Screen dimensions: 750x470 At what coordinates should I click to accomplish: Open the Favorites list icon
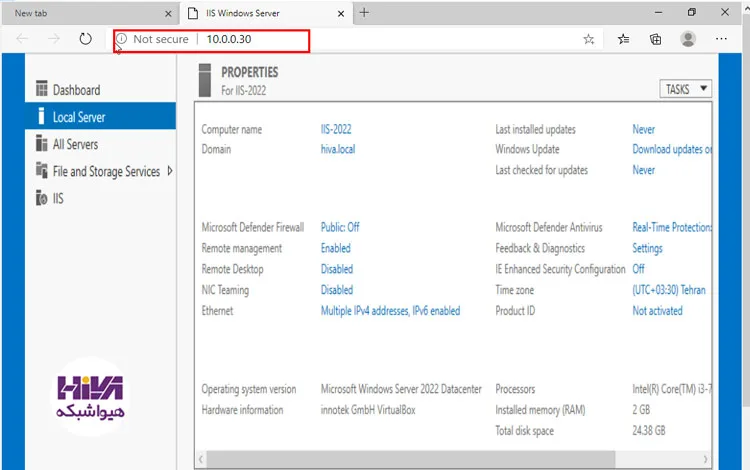(623, 39)
